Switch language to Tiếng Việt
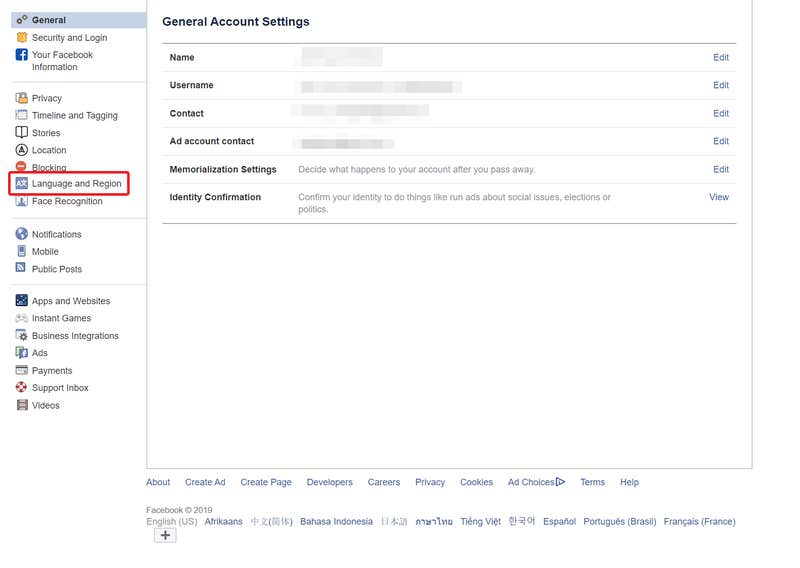The image size is (800, 568). pos(481,522)
